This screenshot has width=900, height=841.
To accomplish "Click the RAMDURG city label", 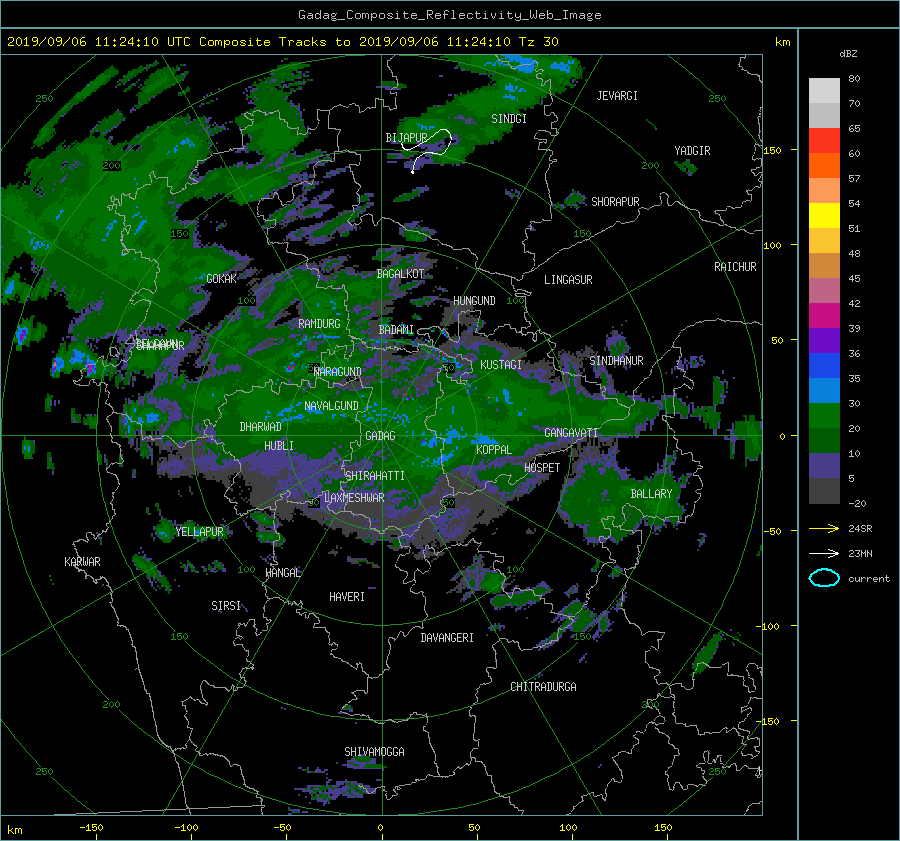I will tap(319, 324).
